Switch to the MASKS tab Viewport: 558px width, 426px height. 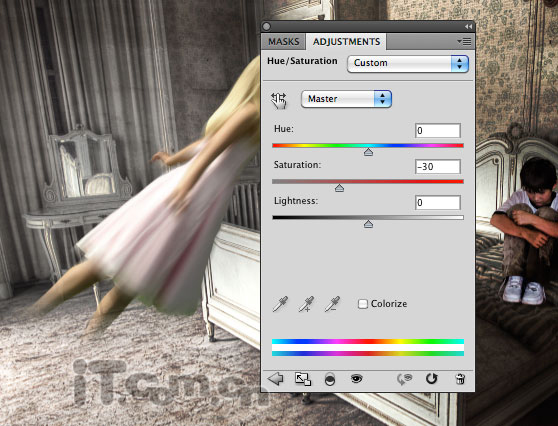click(x=284, y=42)
